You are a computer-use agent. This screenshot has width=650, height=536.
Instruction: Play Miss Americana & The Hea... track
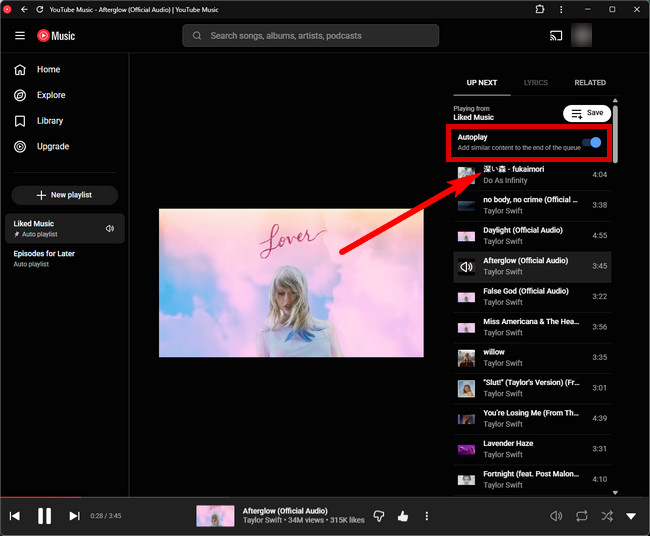[x=532, y=327]
